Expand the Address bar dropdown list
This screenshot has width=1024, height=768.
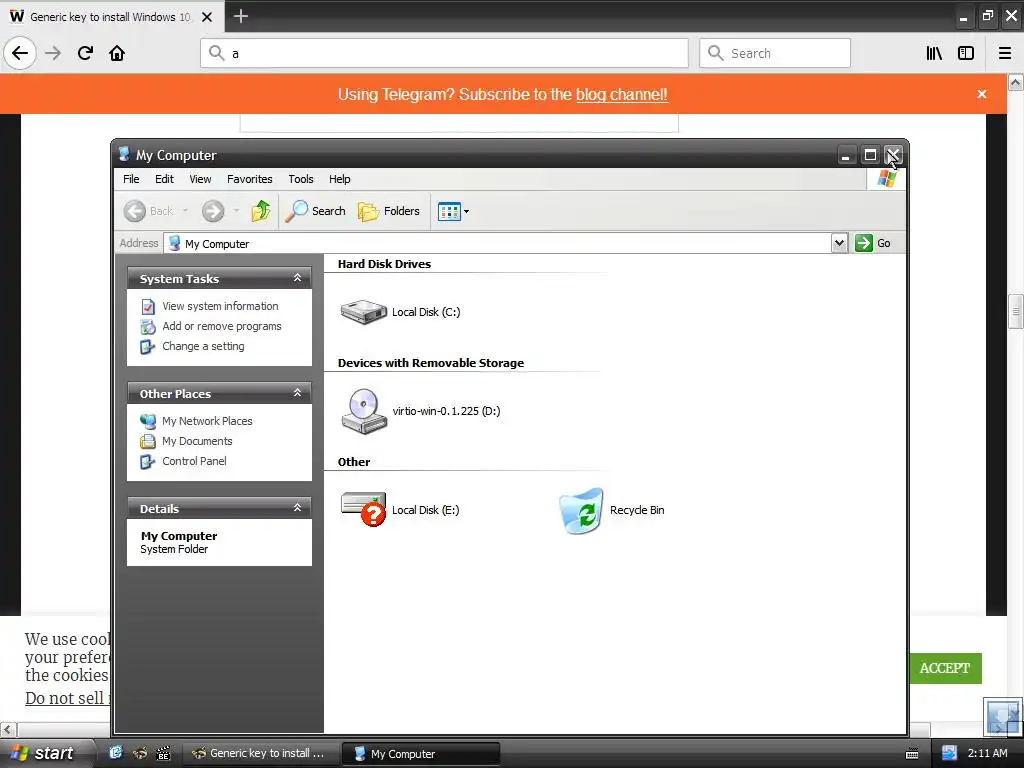[x=839, y=243]
